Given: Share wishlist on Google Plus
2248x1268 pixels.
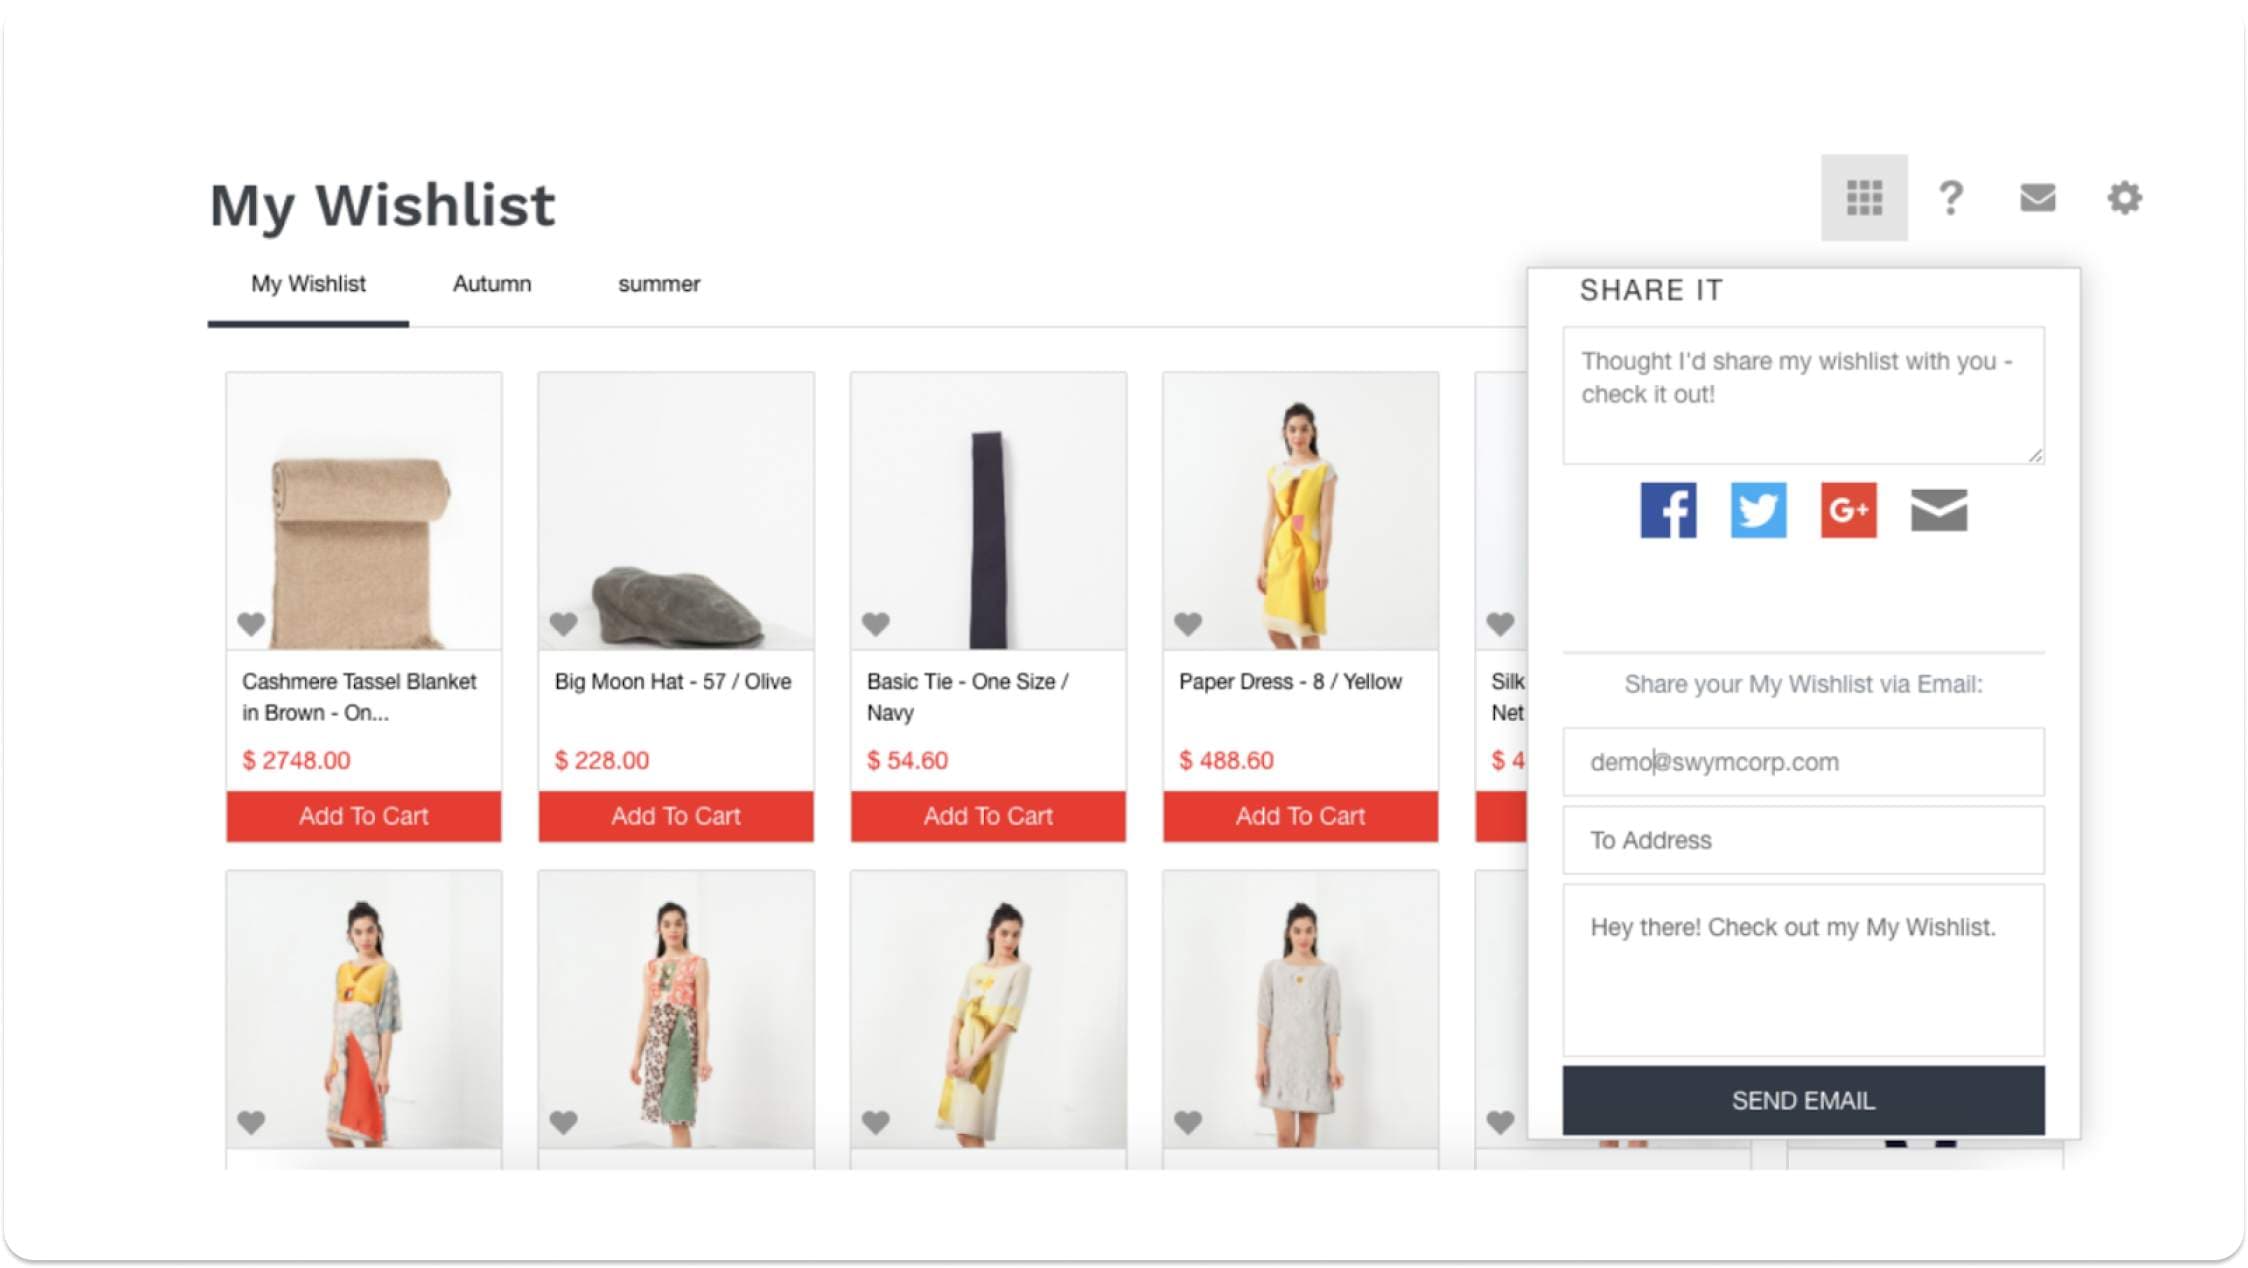Looking at the screenshot, I should (1848, 510).
